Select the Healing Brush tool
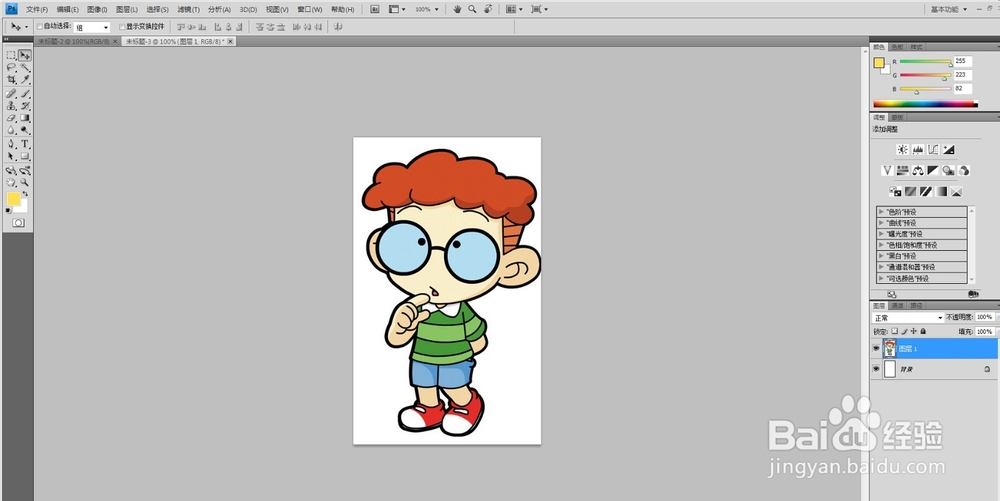 tap(11, 94)
